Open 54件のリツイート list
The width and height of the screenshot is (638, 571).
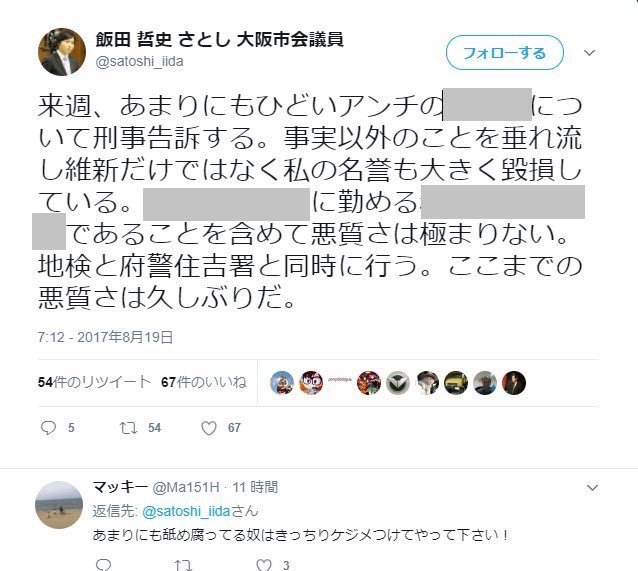pos(94,382)
